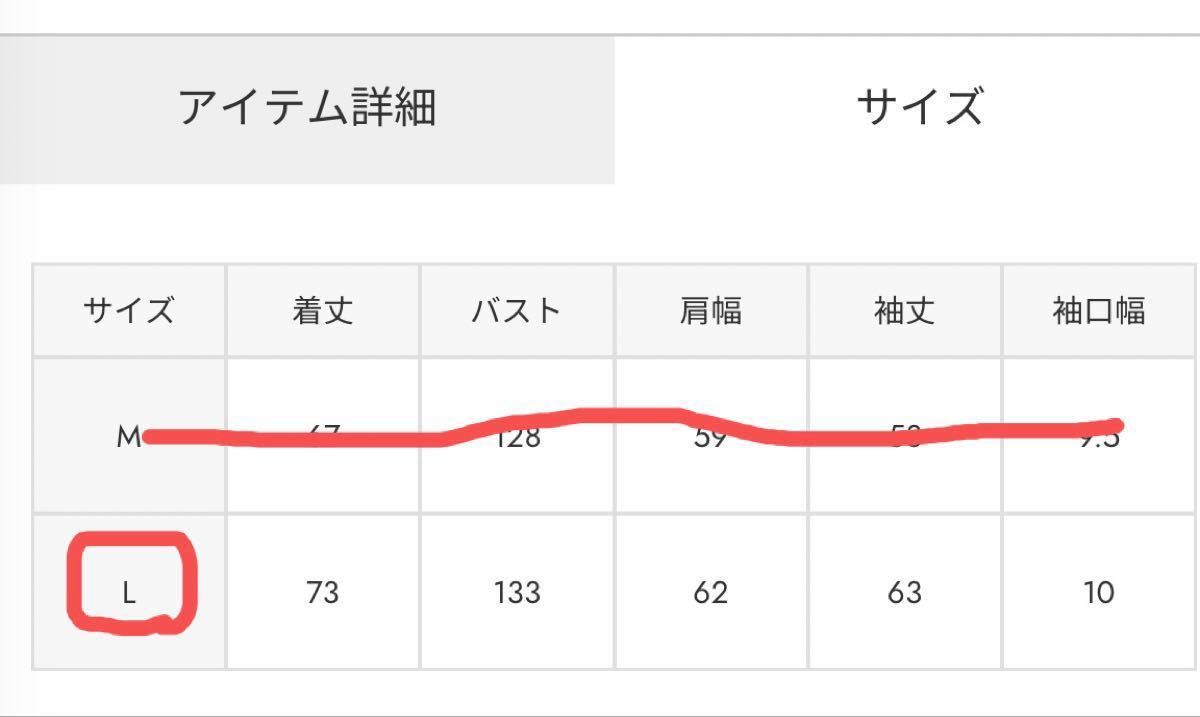This screenshot has height=717, width=1200.
Task: Click the サイズ column header
Action: [129, 311]
